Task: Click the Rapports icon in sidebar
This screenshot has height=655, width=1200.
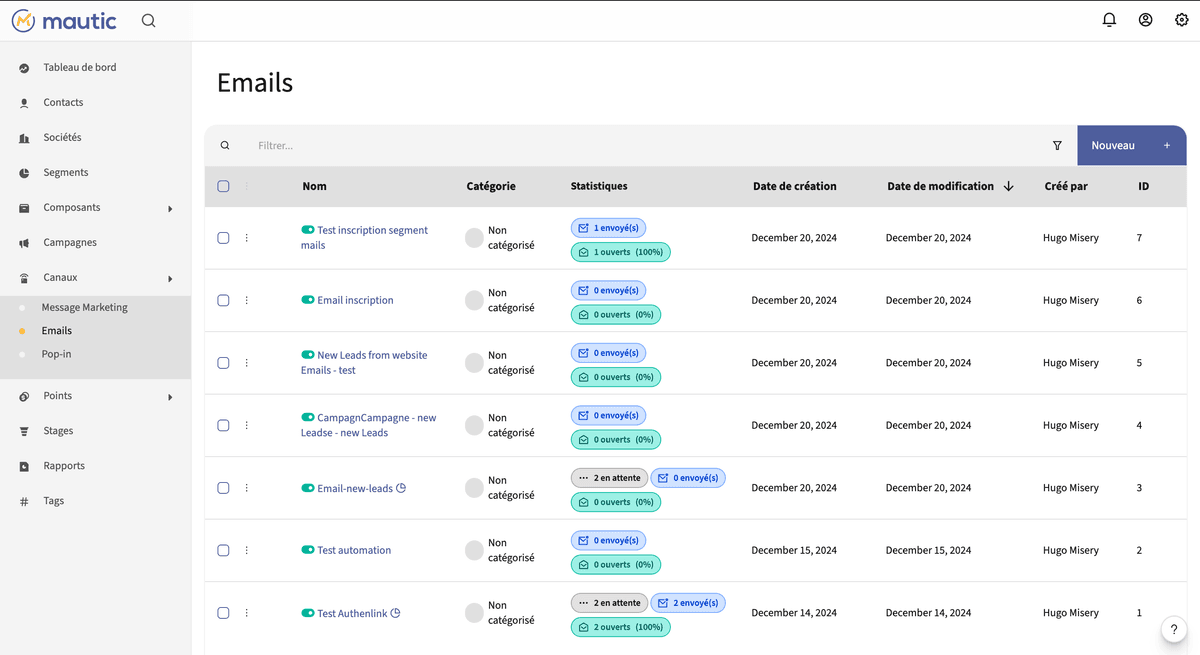Action: point(24,466)
